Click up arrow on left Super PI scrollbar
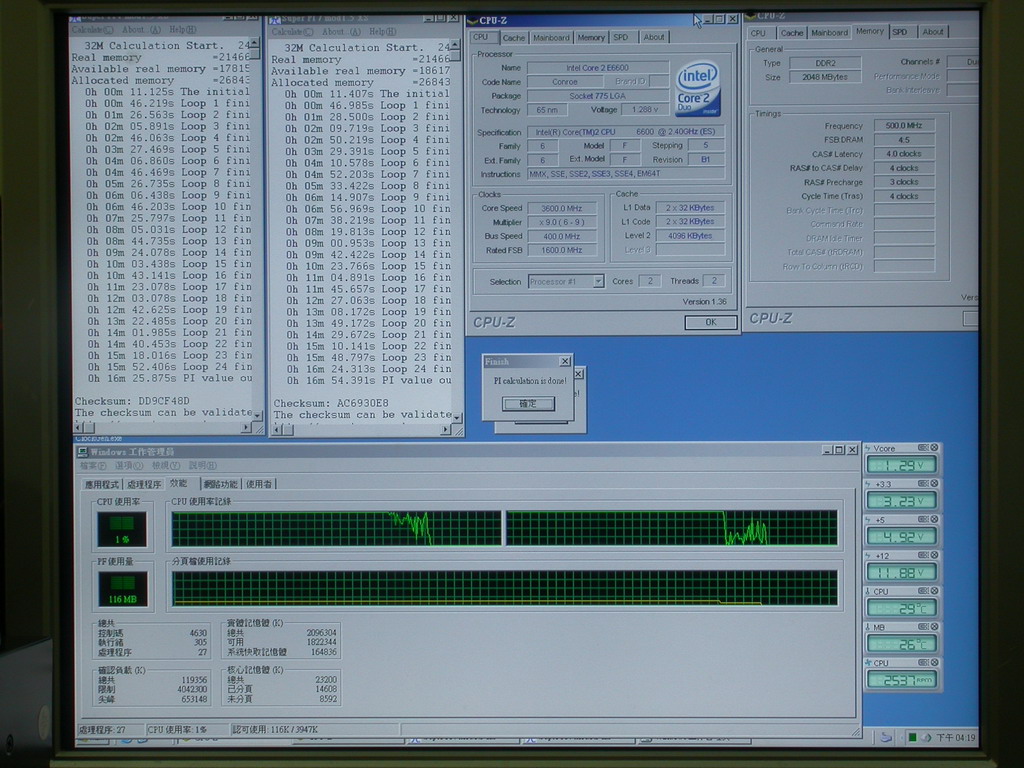 pyautogui.click(x=255, y=42)
